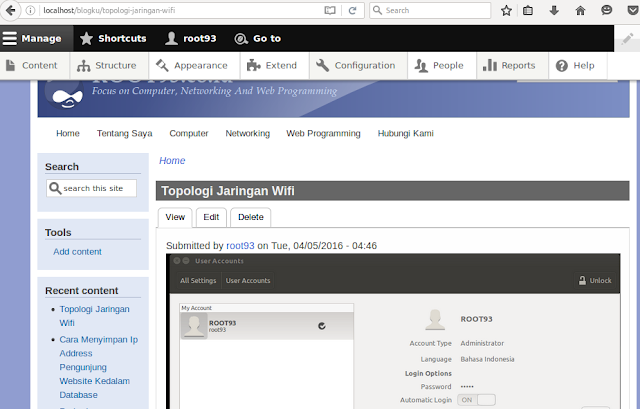Click User Accounts button in image toolbar
This screenshot has height=409, width=640.
click(248, 280)
